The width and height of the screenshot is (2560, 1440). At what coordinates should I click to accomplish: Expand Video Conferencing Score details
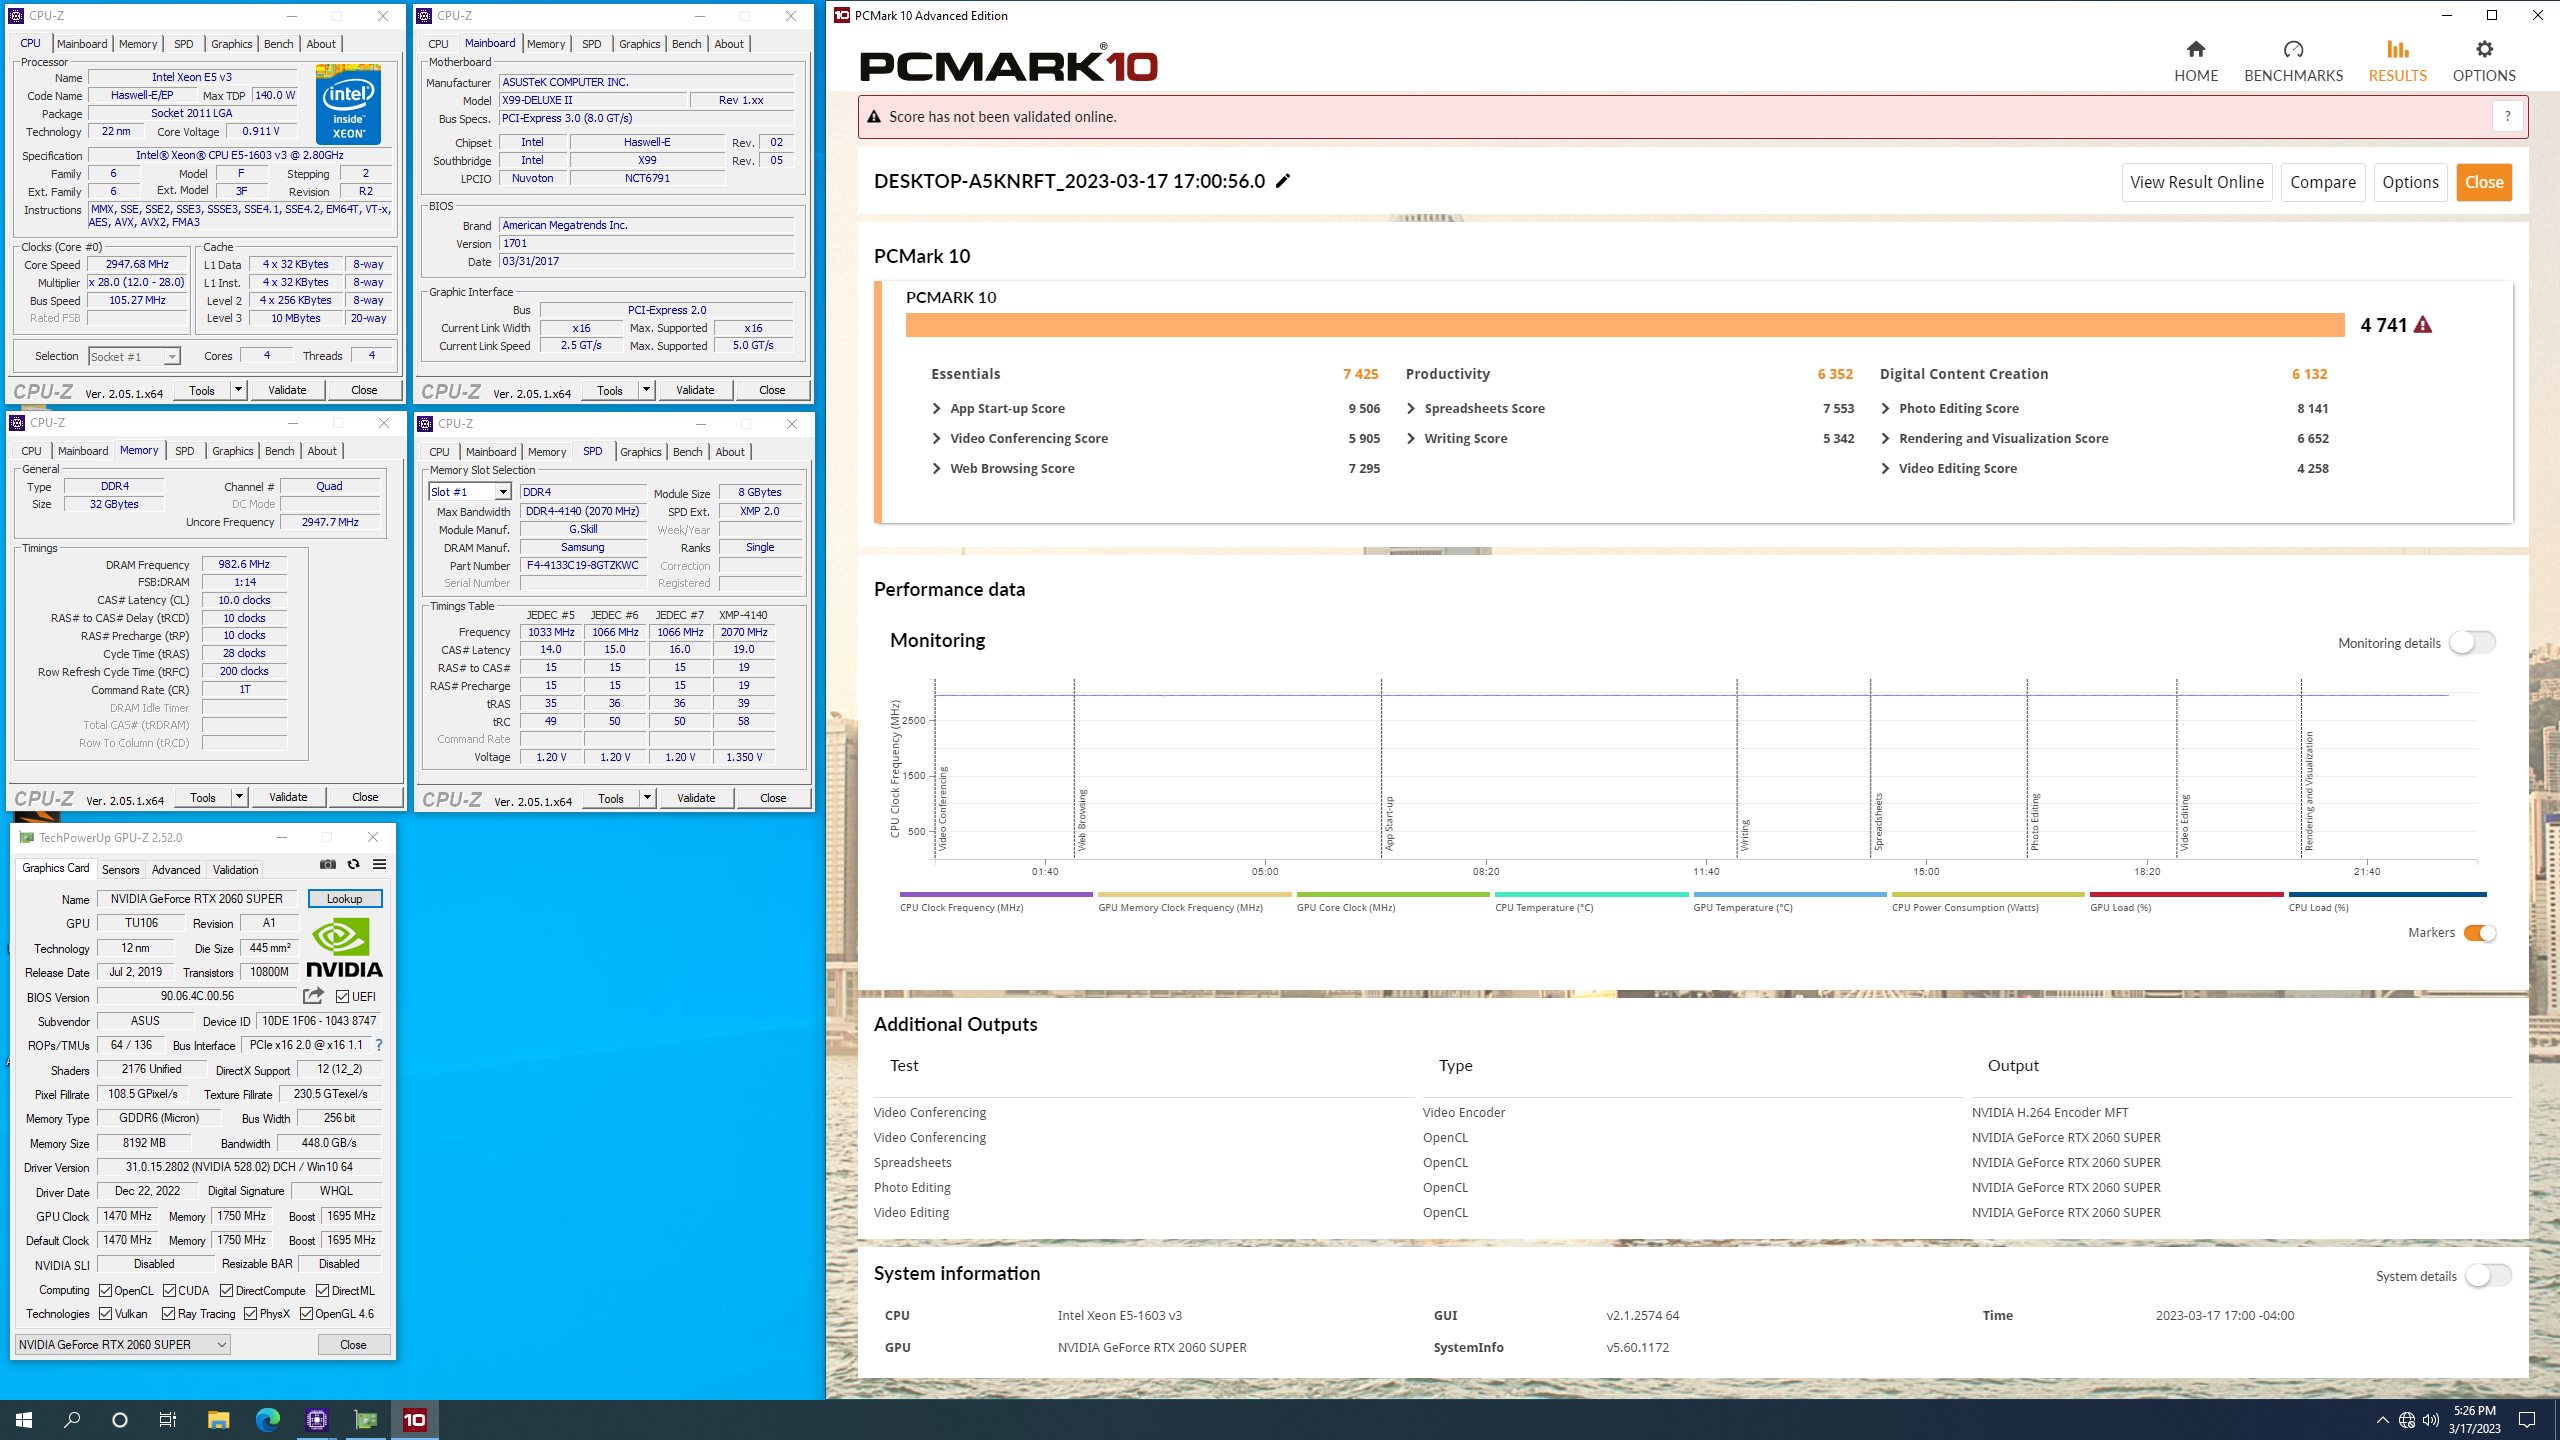pyautogui.click(x=937, y=439)
